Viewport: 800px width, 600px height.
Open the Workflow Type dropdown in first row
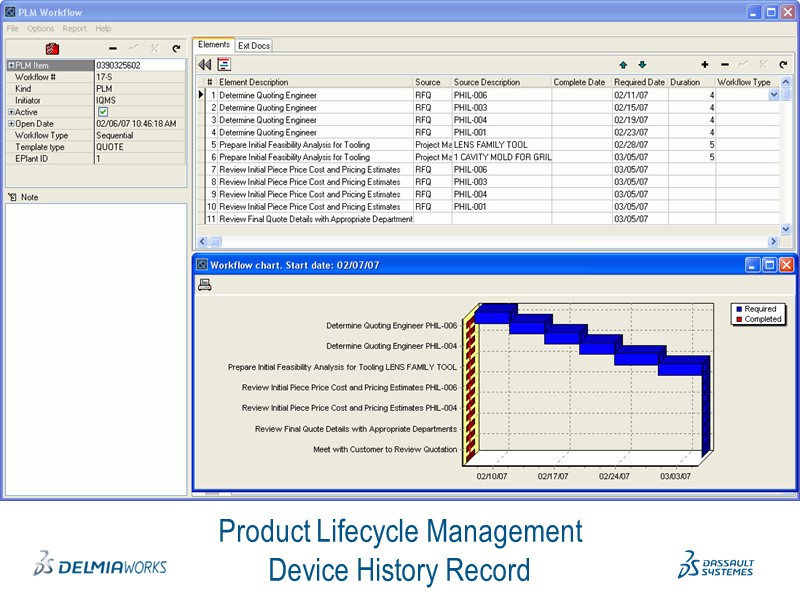click(x=773, y=95)
